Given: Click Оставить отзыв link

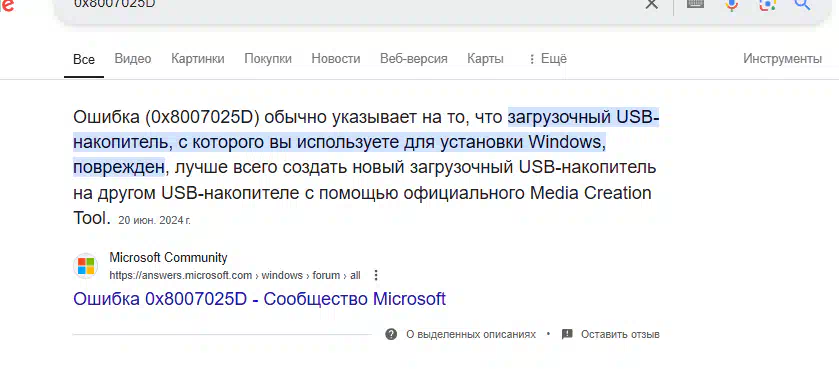Looking at the screenshot, I should coord(620,334).
